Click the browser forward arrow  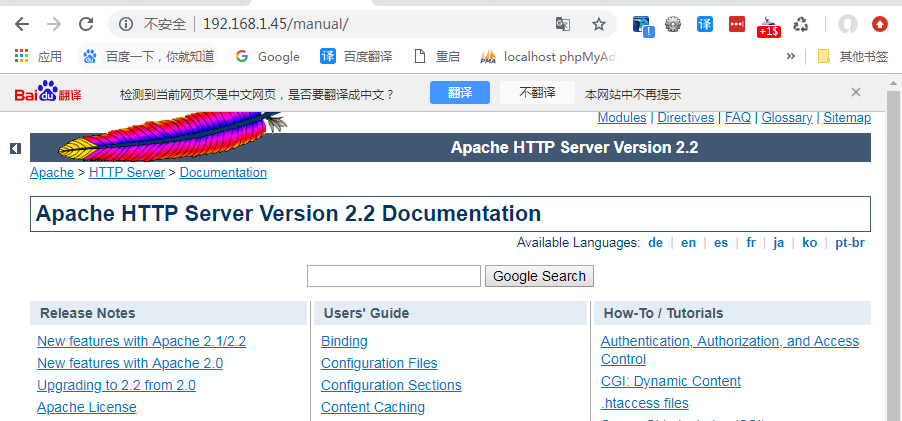coord(54,24)
